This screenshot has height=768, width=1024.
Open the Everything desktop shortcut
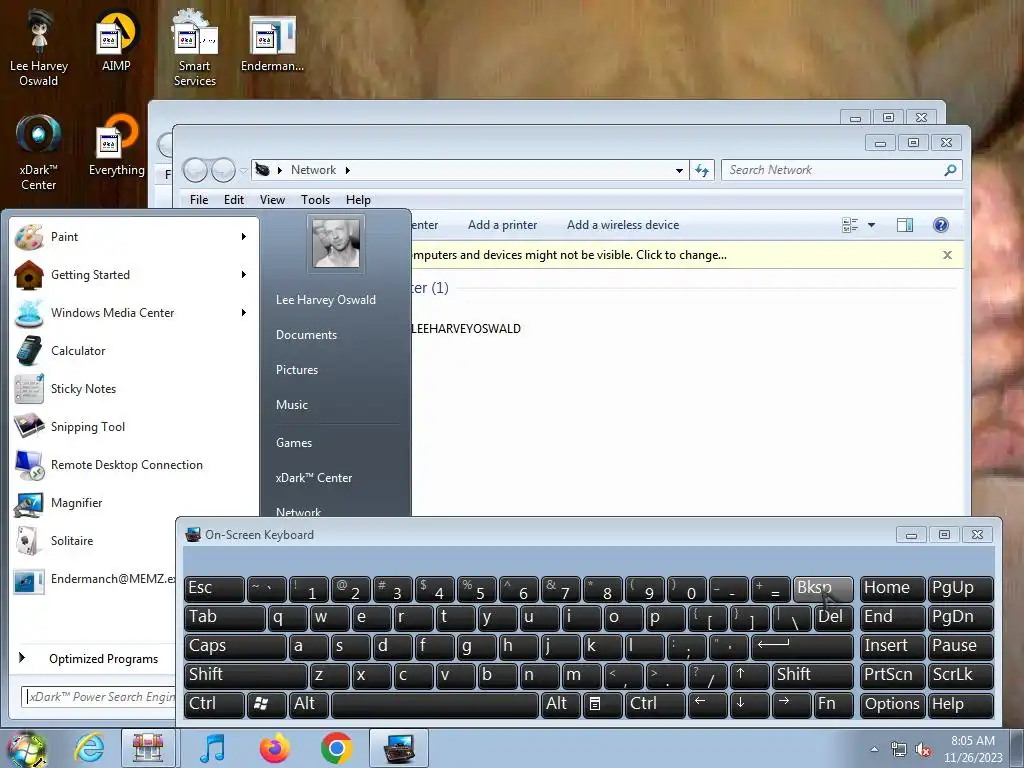116,145
